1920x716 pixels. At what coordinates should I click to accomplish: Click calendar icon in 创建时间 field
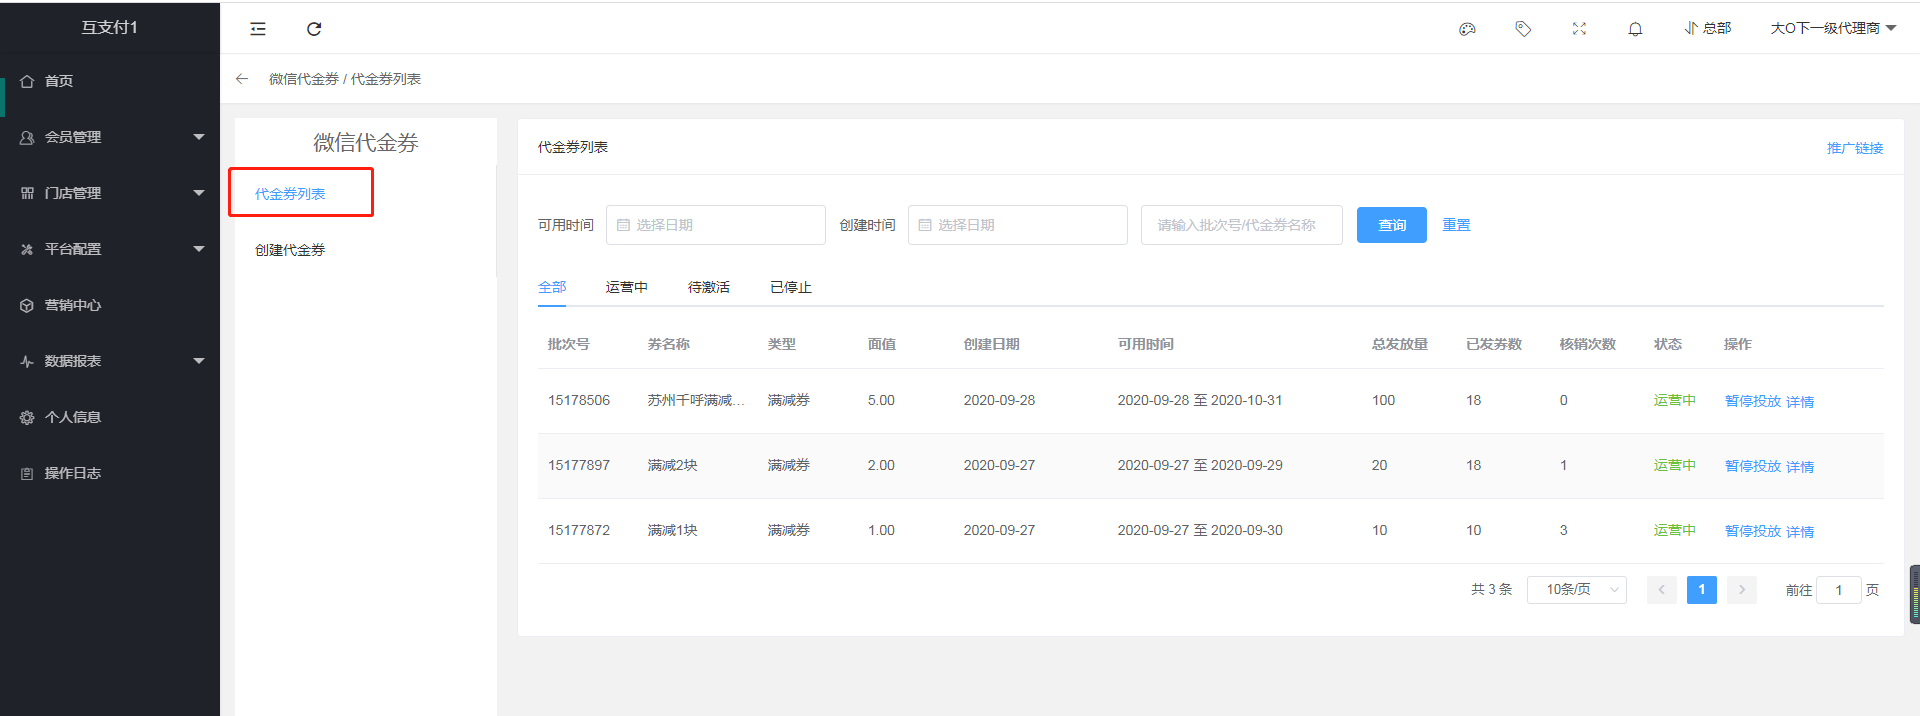[925, 225]
